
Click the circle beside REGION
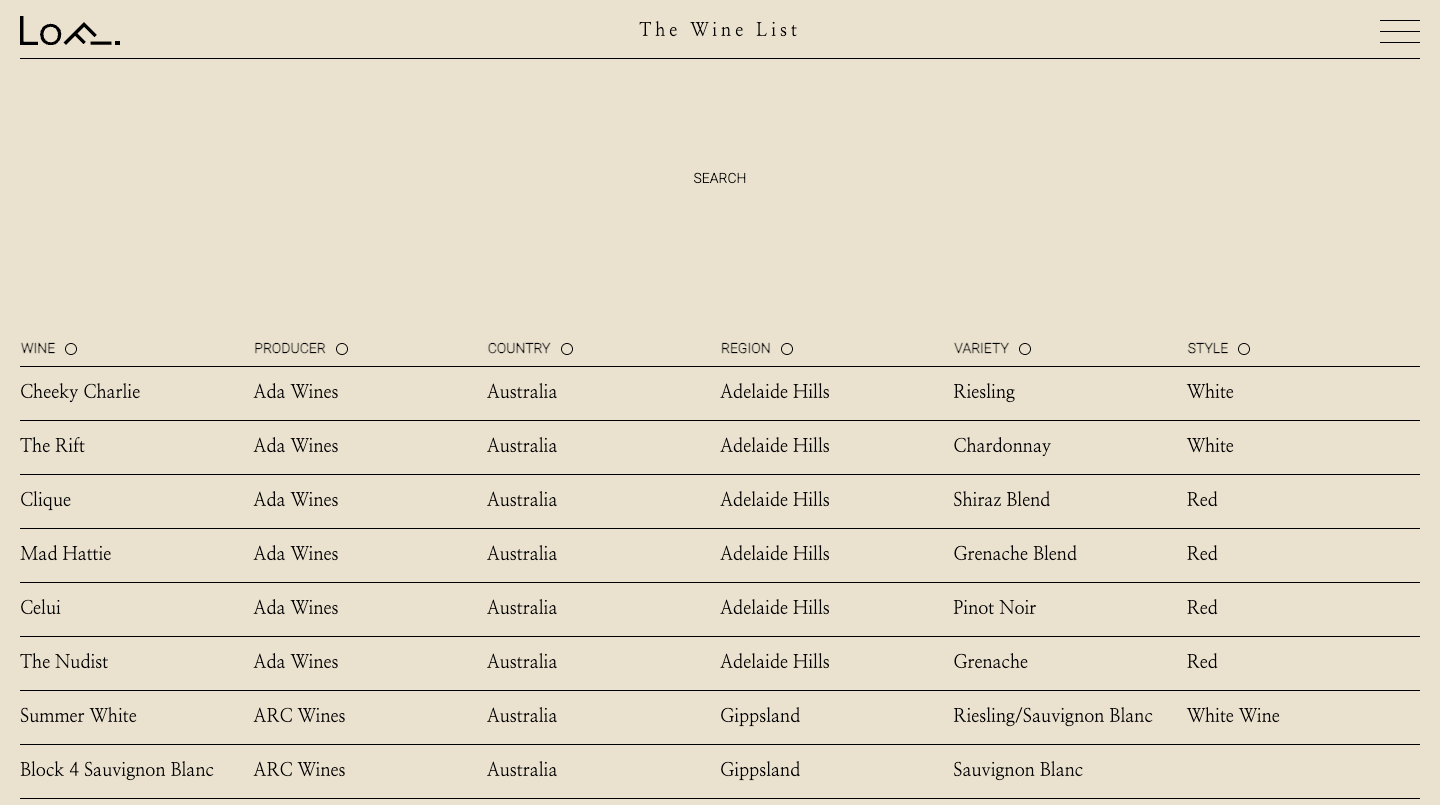(x=787, y=349)
